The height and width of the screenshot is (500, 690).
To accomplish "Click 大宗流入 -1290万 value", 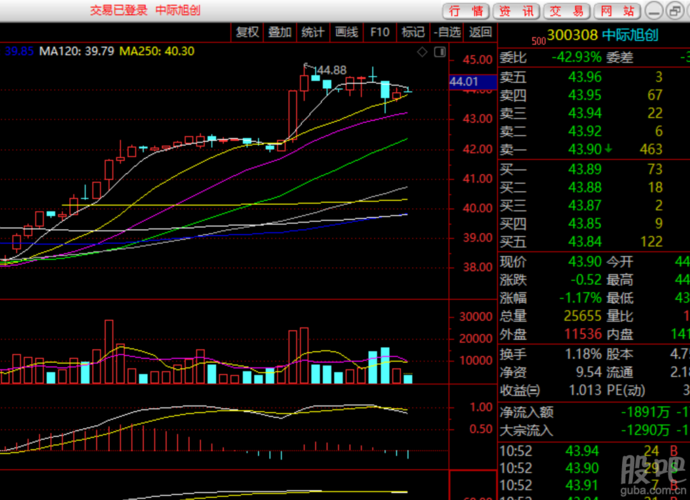I will pyautogui.click(x=645, y=430).
